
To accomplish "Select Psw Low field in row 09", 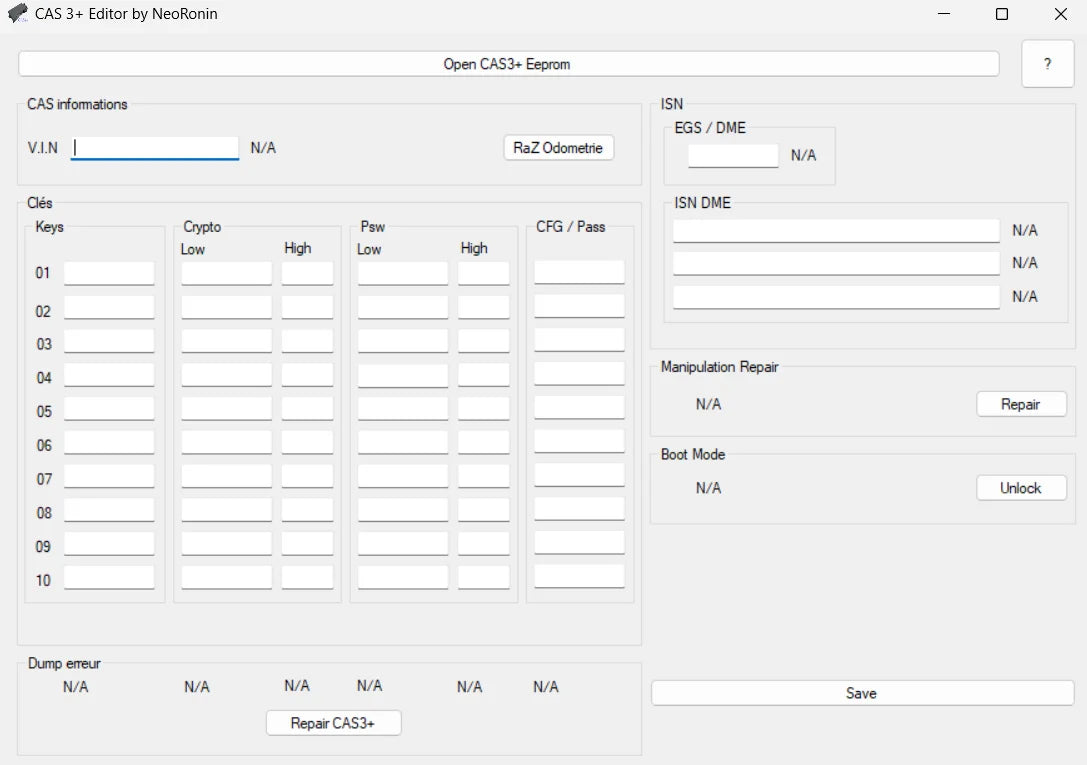I will [403, 544].
